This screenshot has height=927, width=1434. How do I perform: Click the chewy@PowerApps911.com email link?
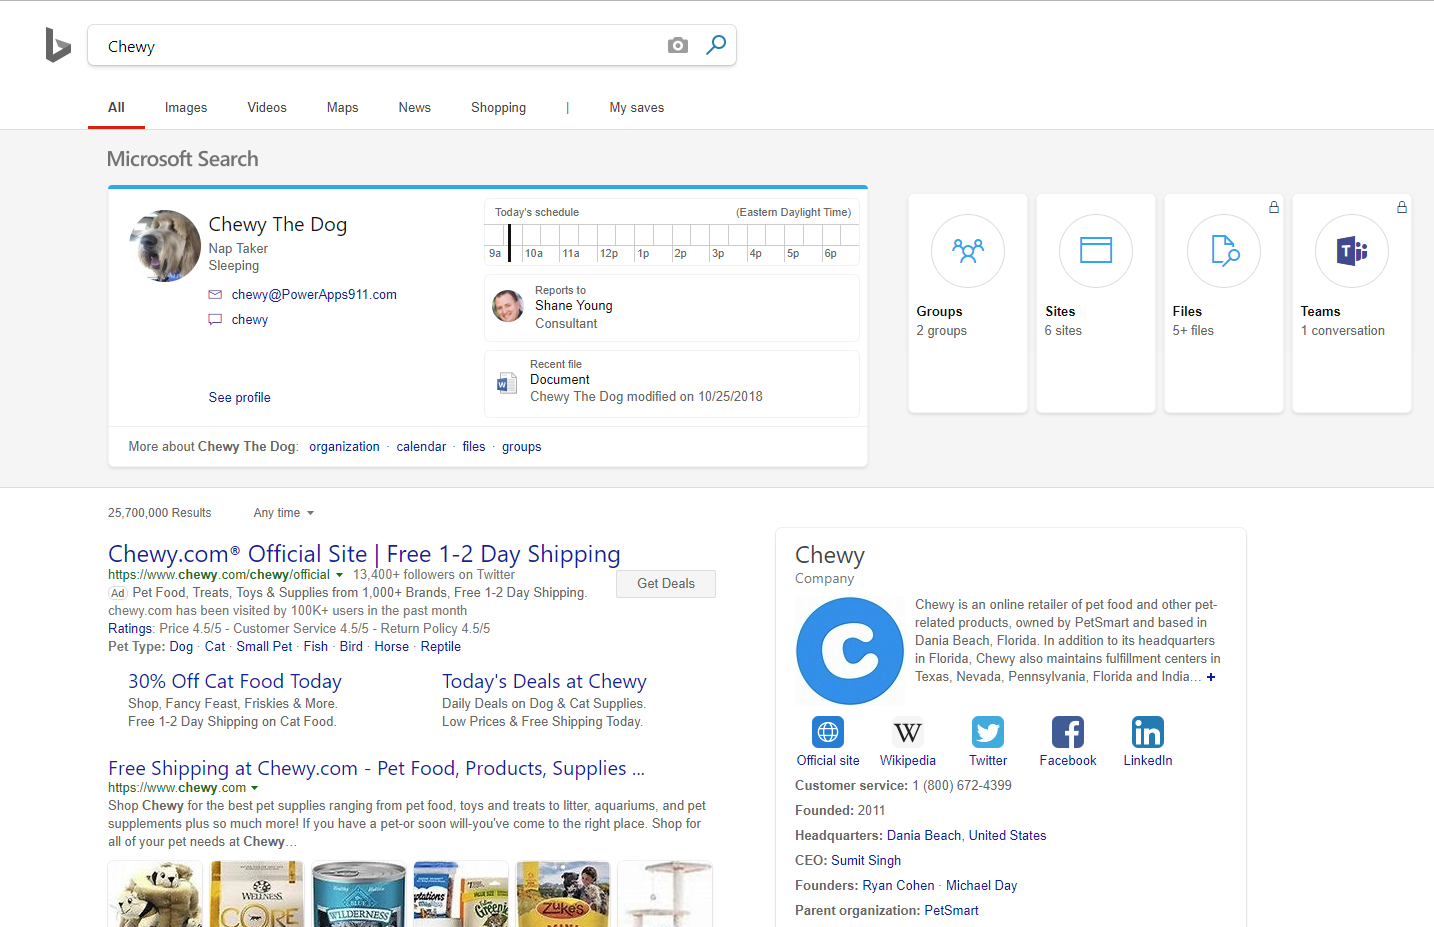click(x=314, y=294)
